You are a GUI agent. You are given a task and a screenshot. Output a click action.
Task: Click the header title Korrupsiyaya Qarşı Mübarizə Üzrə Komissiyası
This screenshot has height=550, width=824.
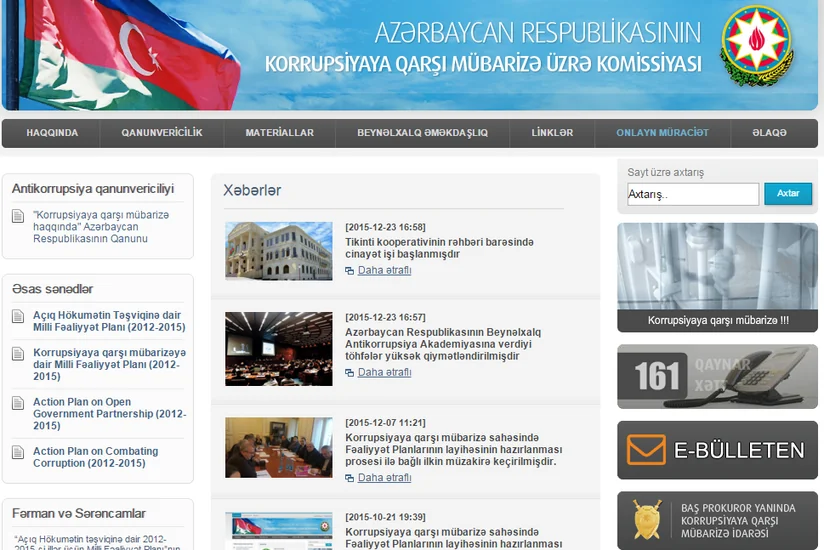pos(483,64)
